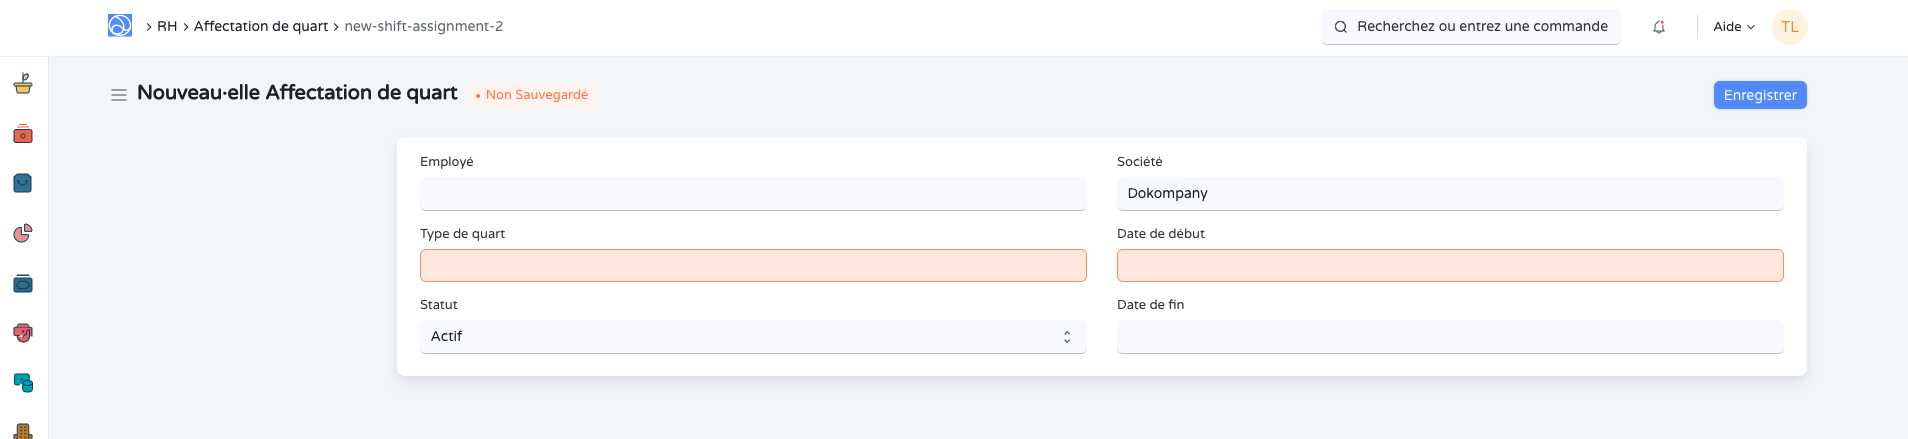Focus the search command bar
Screen dimensions: 1908x439
1470,27
